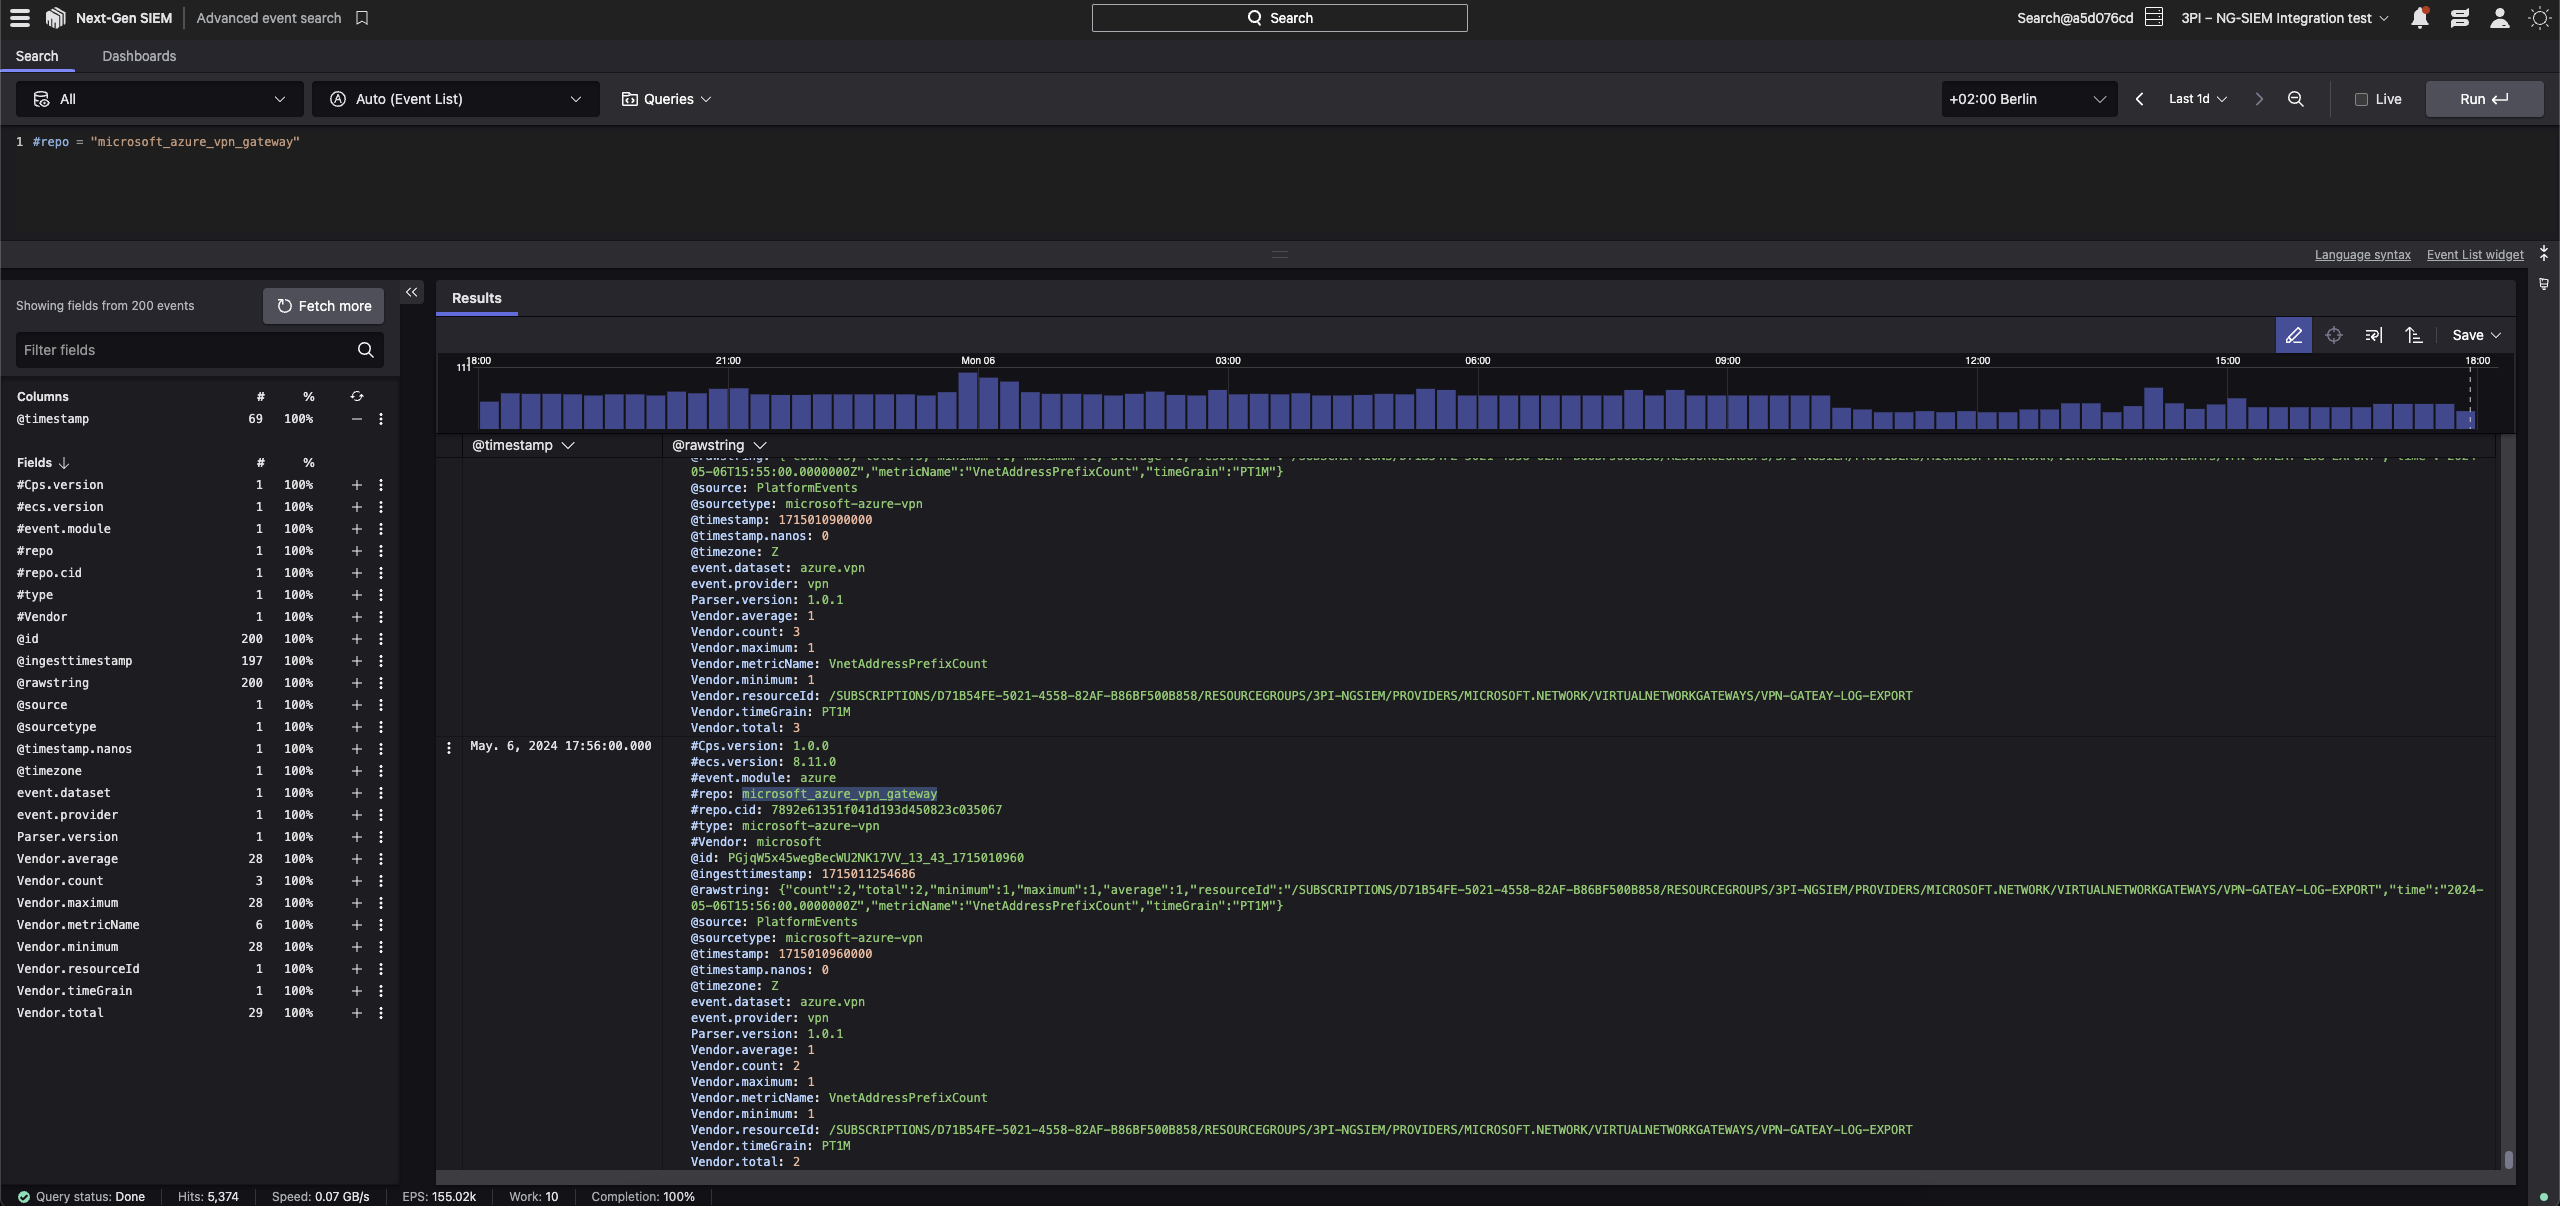Add Vendor.metricName field as column
Image resolution: width=2560 pixels, height=1206 pixels.
point(356,925)
